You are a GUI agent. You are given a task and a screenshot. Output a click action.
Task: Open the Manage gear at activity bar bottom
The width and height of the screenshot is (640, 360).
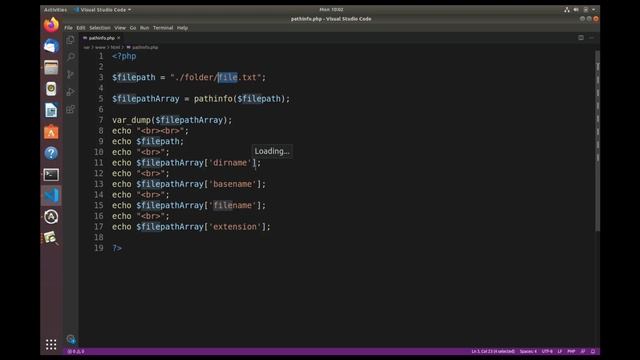pyautogui.click(x=71, y=339)
